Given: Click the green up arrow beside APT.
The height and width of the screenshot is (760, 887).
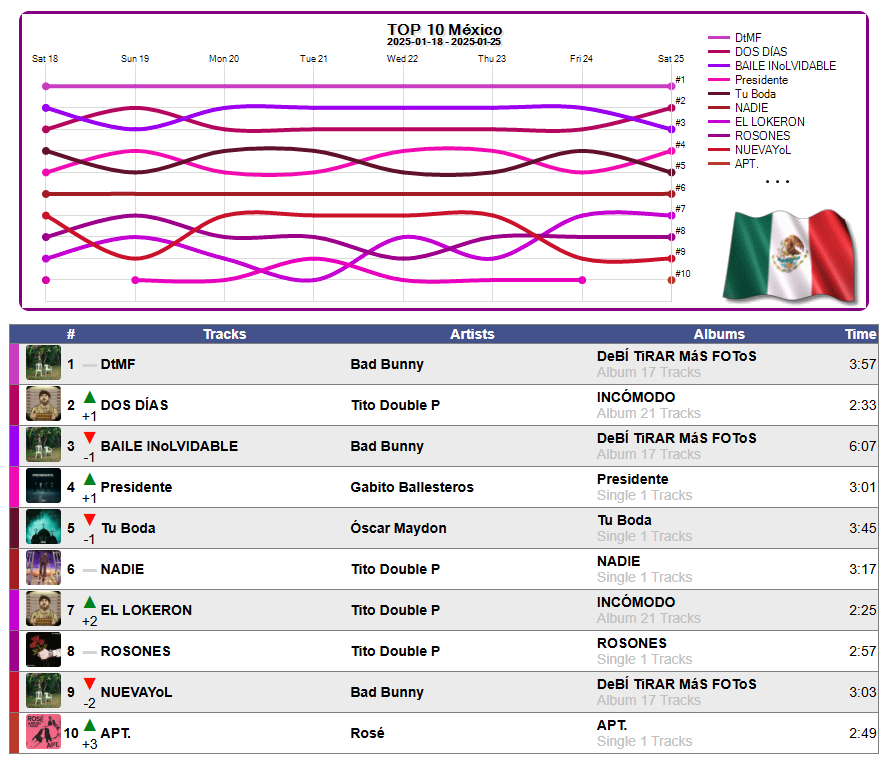Looking at the screenshot, I should 90,726.
